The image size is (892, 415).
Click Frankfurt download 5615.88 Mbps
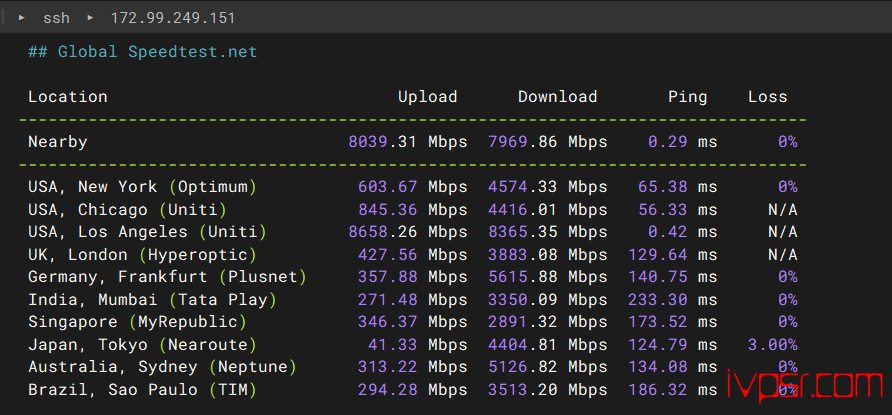click(x=548, y=277)
